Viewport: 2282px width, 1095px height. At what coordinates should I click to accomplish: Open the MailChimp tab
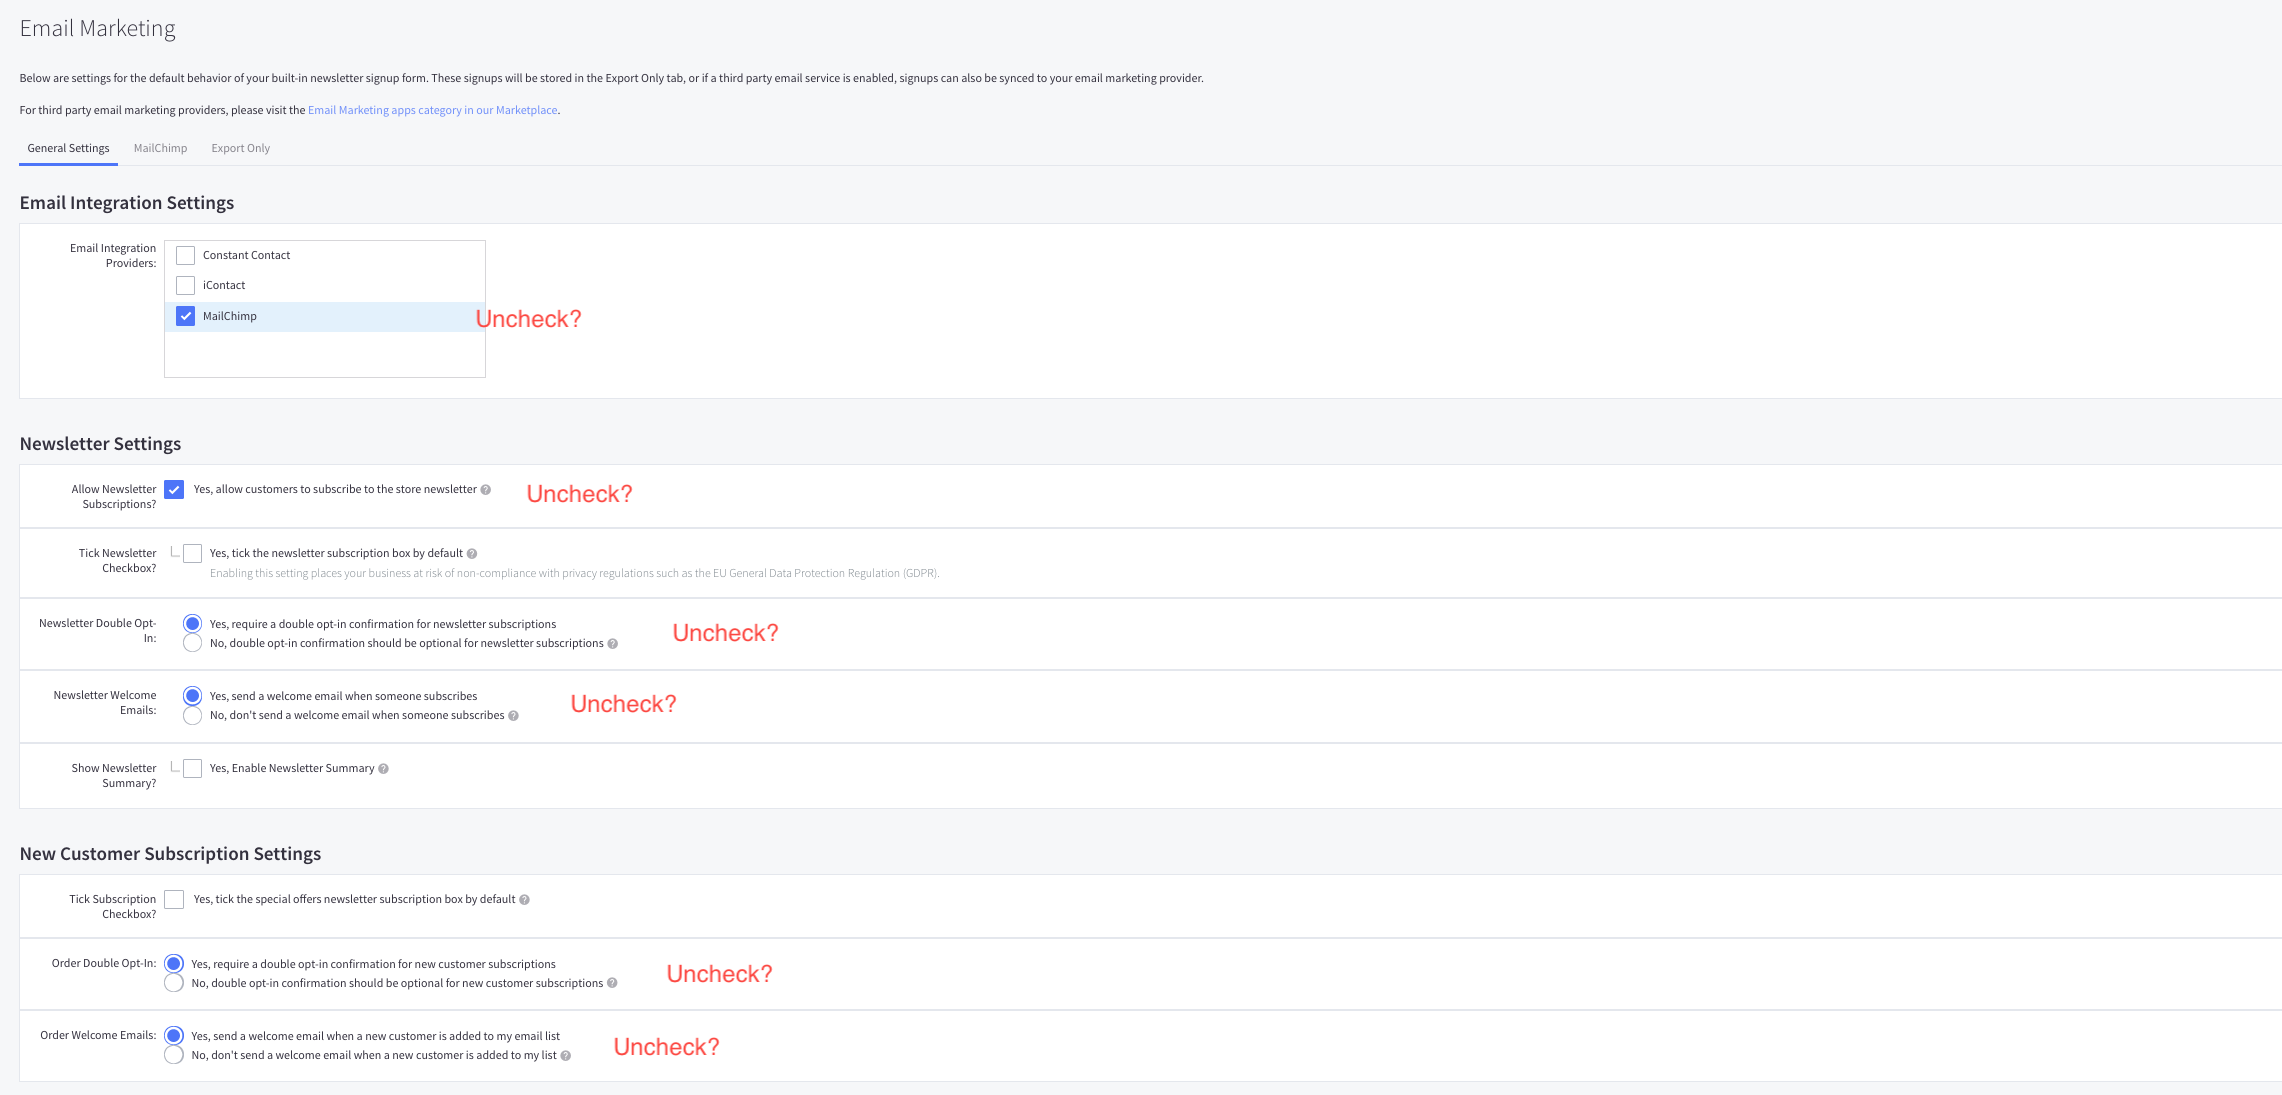160,148
